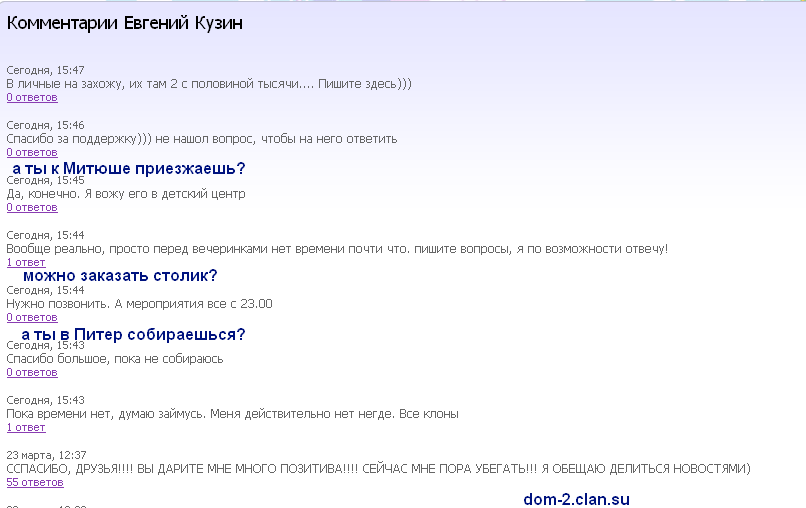Viewport: 806px width, 508px height.
Task: Open "0 ответов" below "Спасибо за поддержку" comment
Action: 32,152
